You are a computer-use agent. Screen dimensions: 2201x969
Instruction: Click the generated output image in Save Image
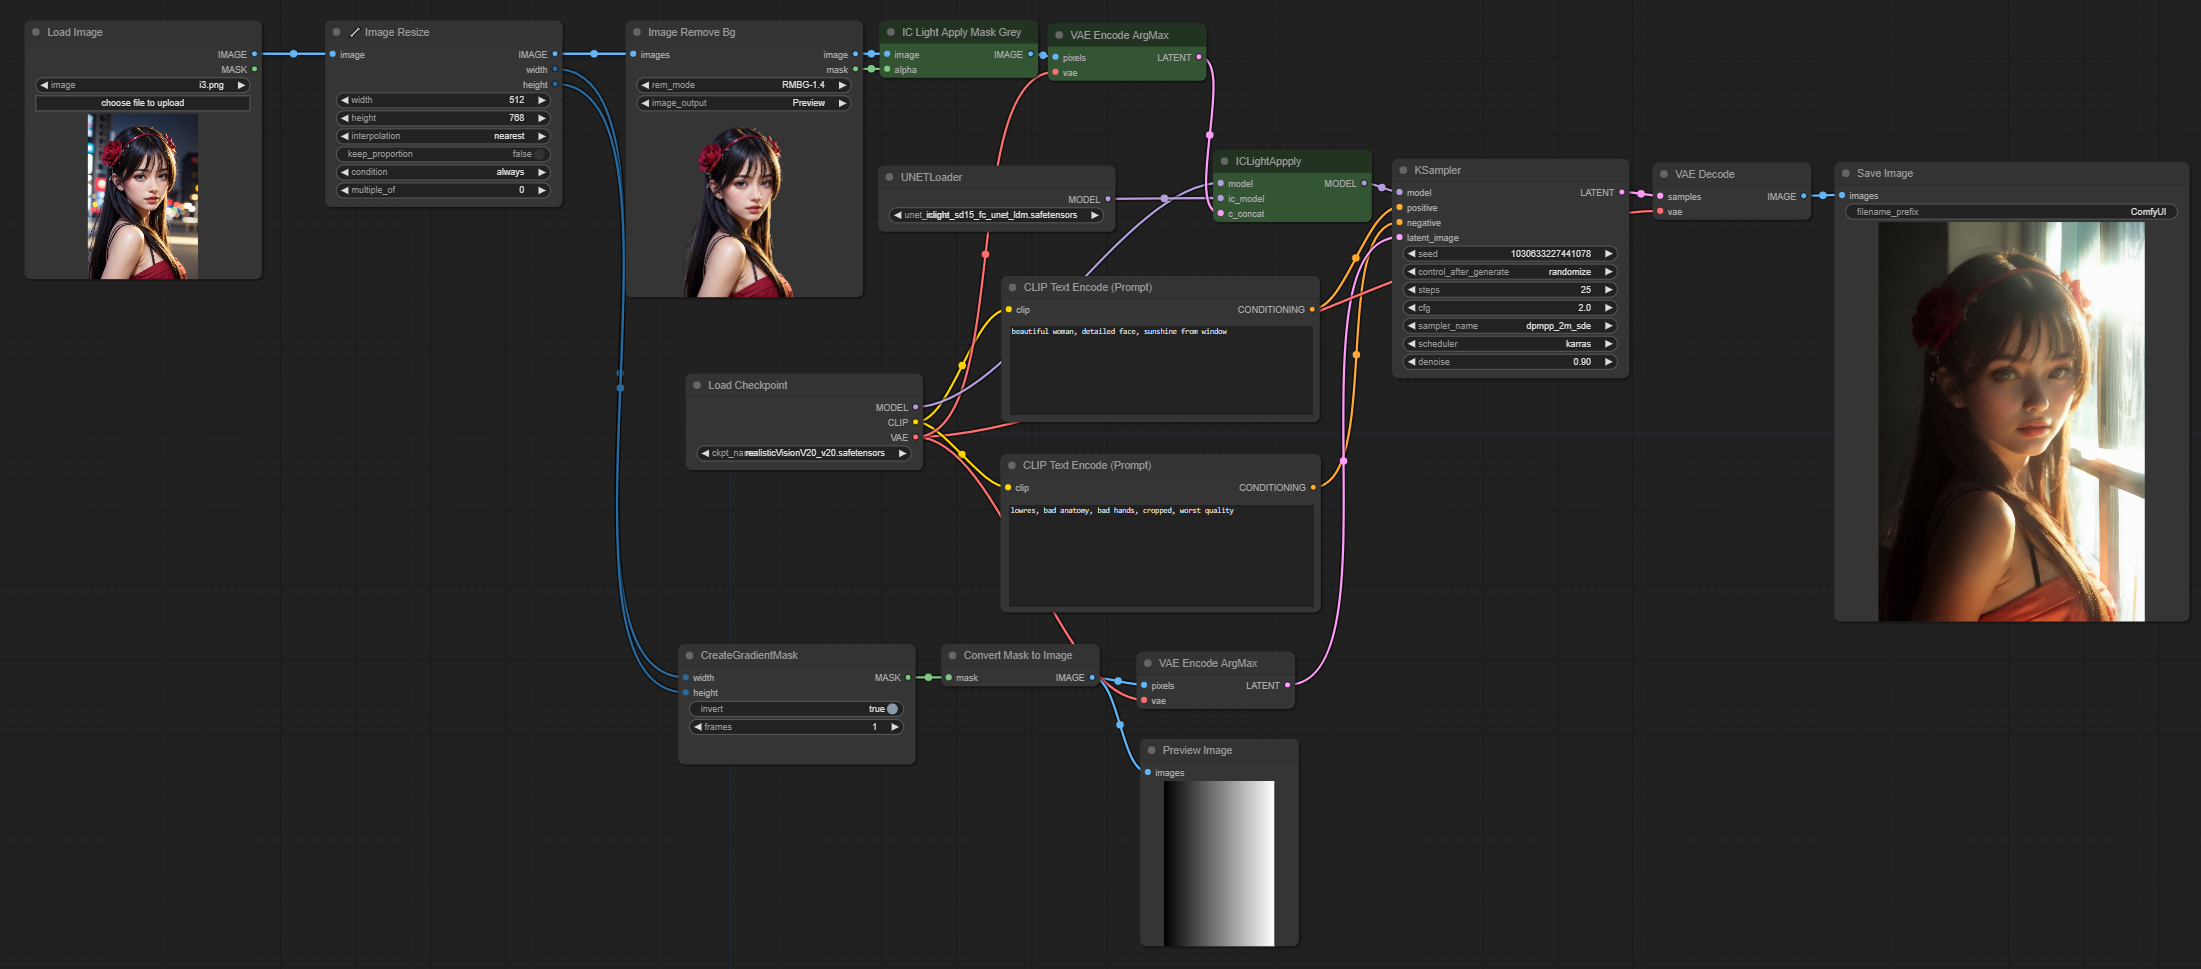coord(2011,421)
